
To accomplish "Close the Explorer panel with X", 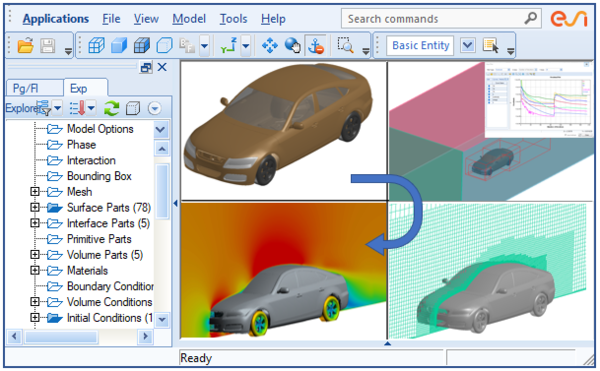I will click(162, 67).
